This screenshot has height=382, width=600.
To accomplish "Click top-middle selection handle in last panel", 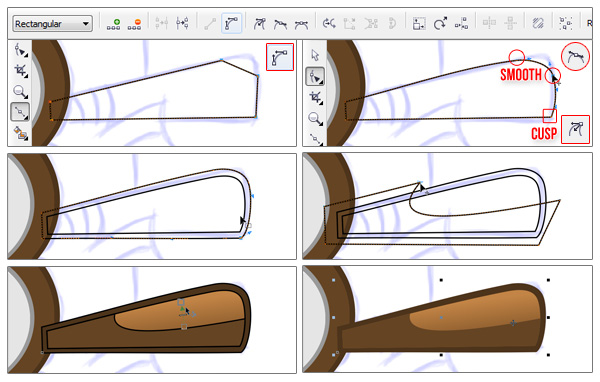I will tap(441, 280).
